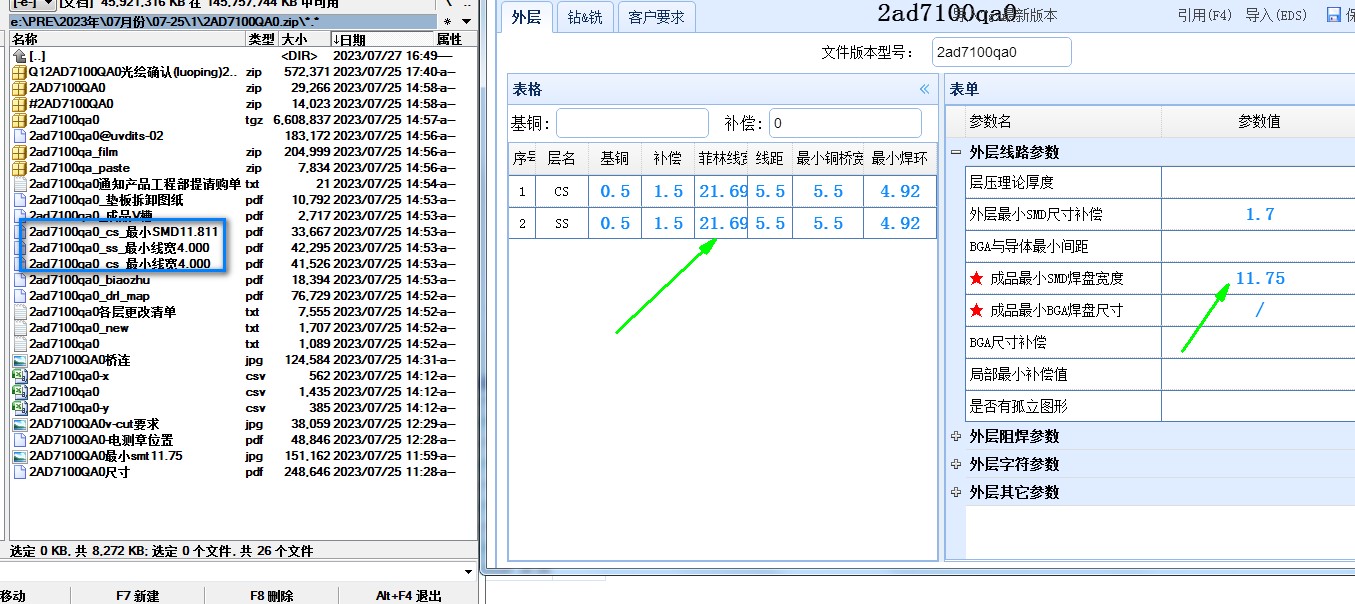Click the F8 删除 button
The image size is (1355, 604).
(x=272, y=596)
